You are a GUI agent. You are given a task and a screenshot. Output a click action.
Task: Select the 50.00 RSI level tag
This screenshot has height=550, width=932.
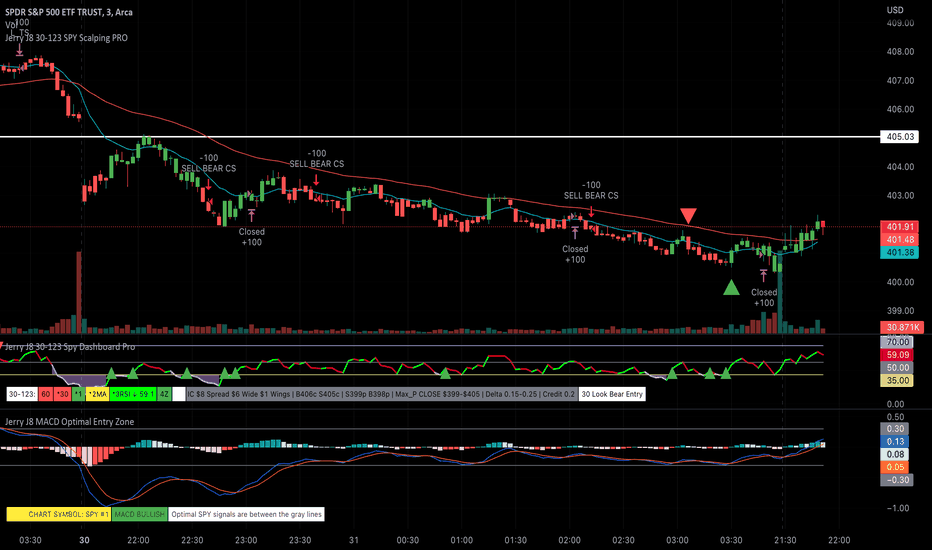click(x=898, y=367)
